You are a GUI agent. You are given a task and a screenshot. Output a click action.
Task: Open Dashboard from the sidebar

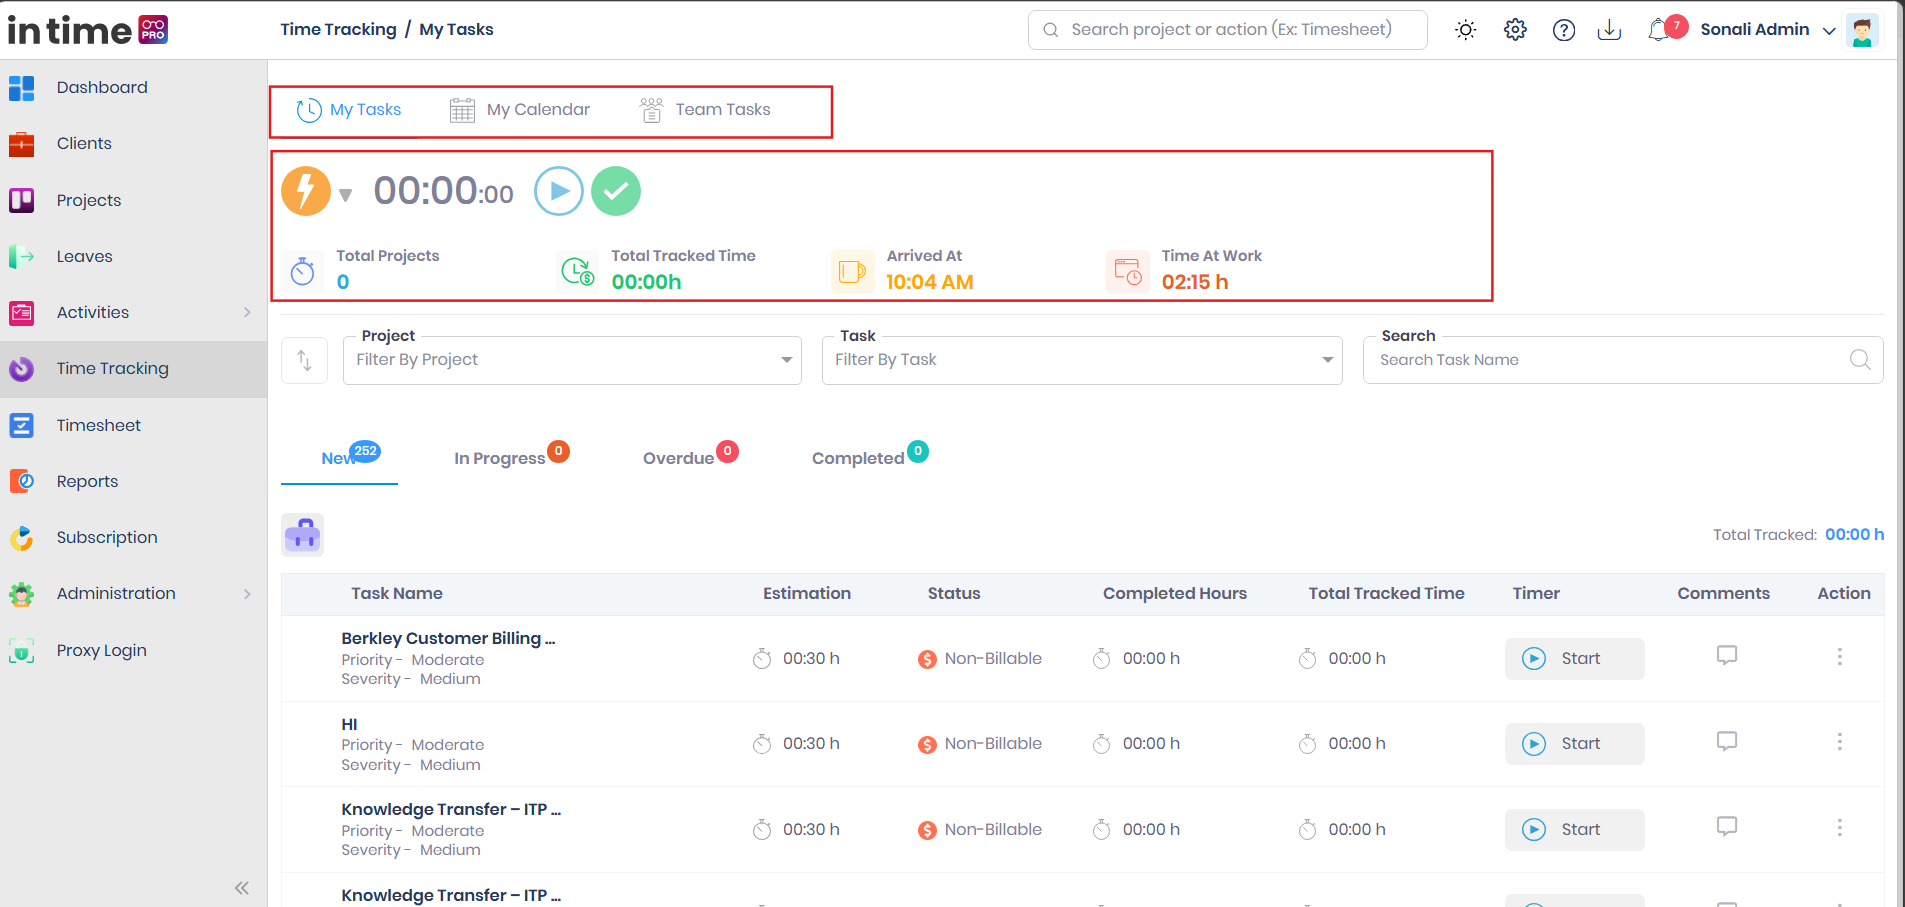102,88
